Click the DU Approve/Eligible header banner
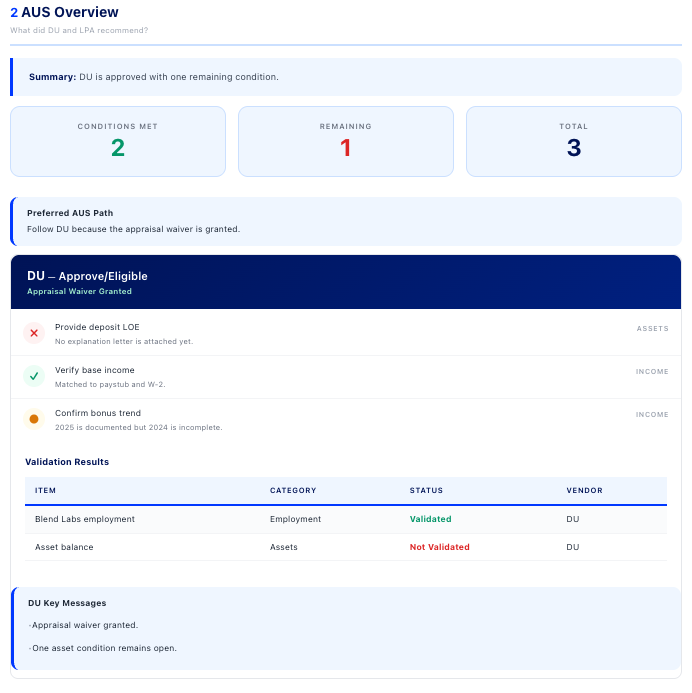This screenshot has height=693, width=692. [345, 281]
